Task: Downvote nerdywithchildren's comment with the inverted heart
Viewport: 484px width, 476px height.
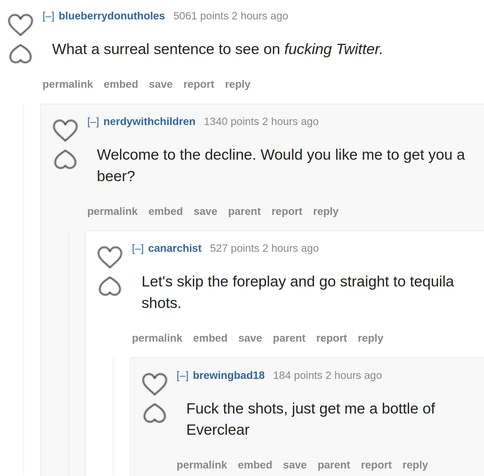Action: (x=65, y=160)
